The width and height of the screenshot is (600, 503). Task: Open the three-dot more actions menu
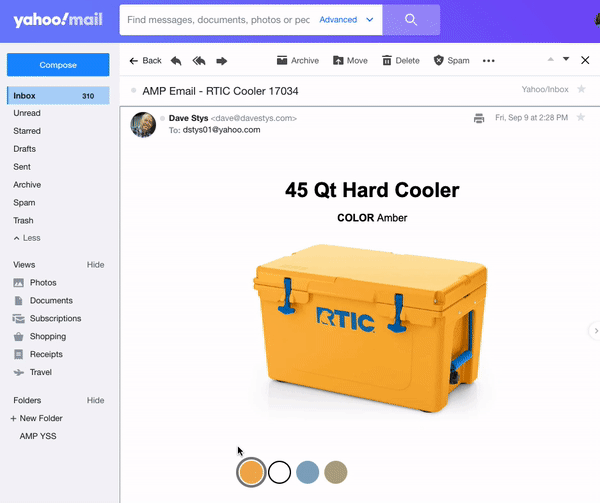click(489, 61)
